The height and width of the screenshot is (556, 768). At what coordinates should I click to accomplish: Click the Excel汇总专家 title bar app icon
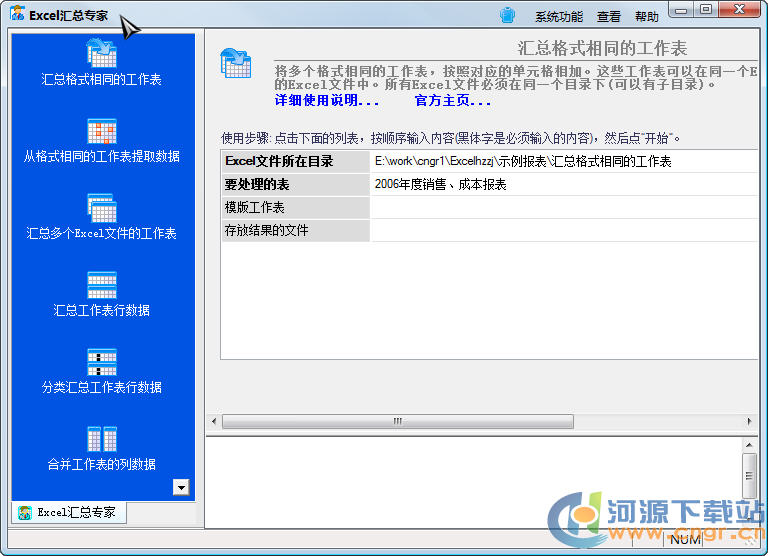click(x=17, y=13)
